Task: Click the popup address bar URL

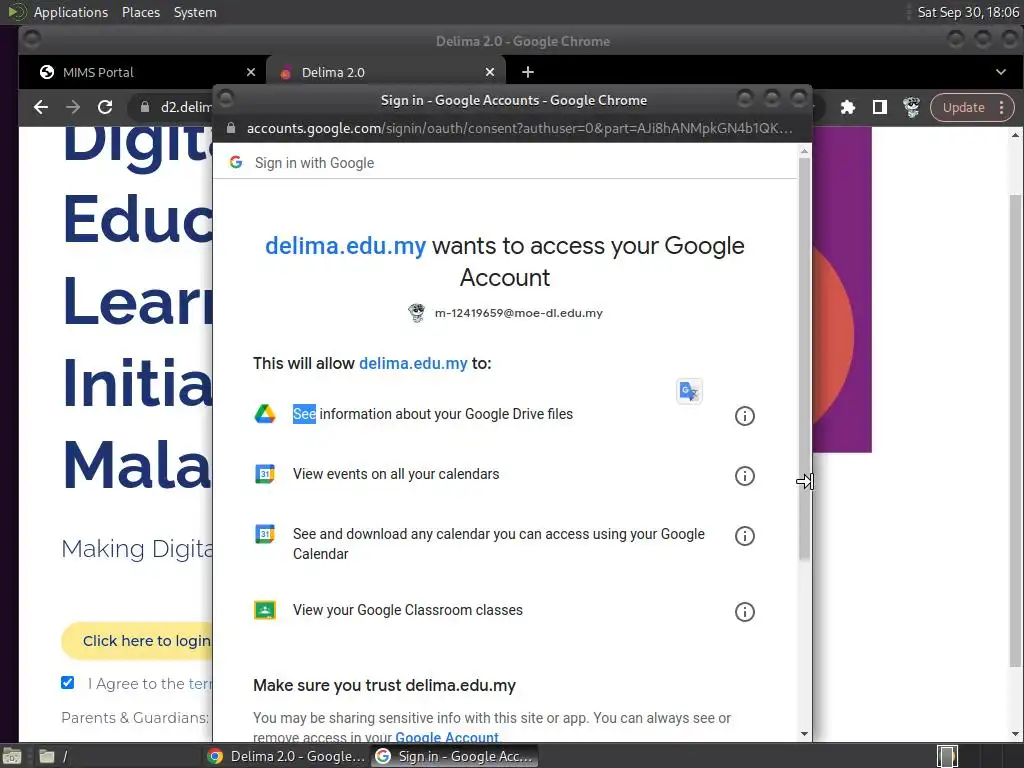Action: (x=519, y=128)
